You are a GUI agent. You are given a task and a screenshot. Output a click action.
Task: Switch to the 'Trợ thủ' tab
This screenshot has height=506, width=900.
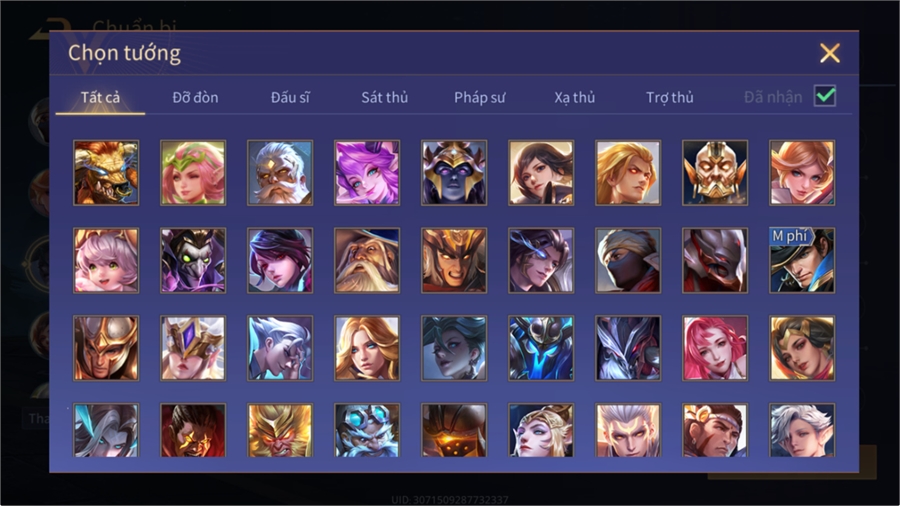[670, 98]
